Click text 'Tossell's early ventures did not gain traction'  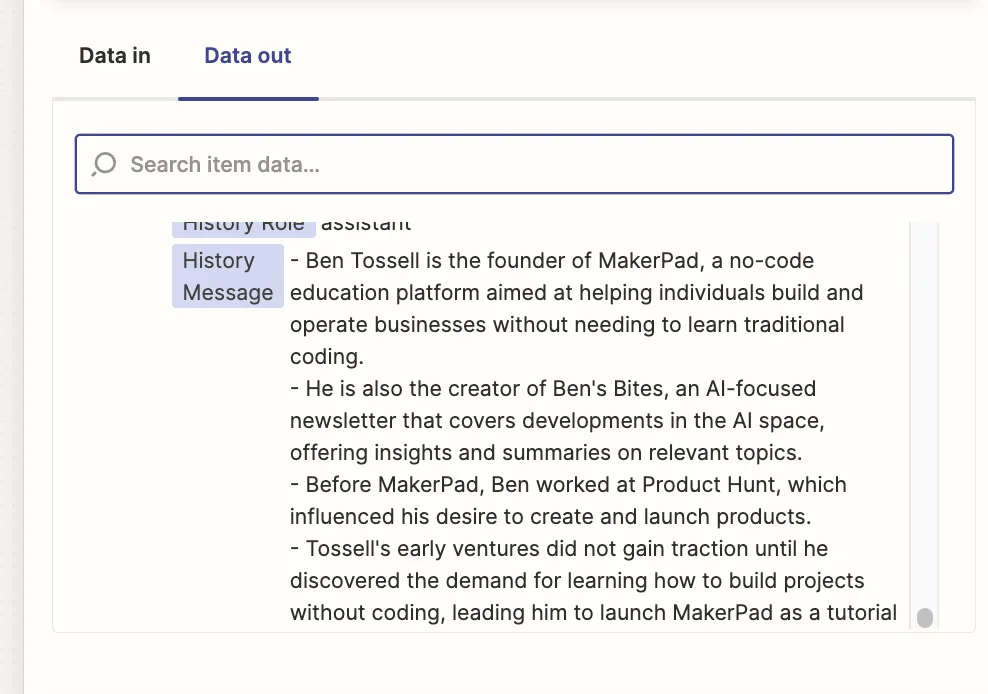tap(527, 548)
